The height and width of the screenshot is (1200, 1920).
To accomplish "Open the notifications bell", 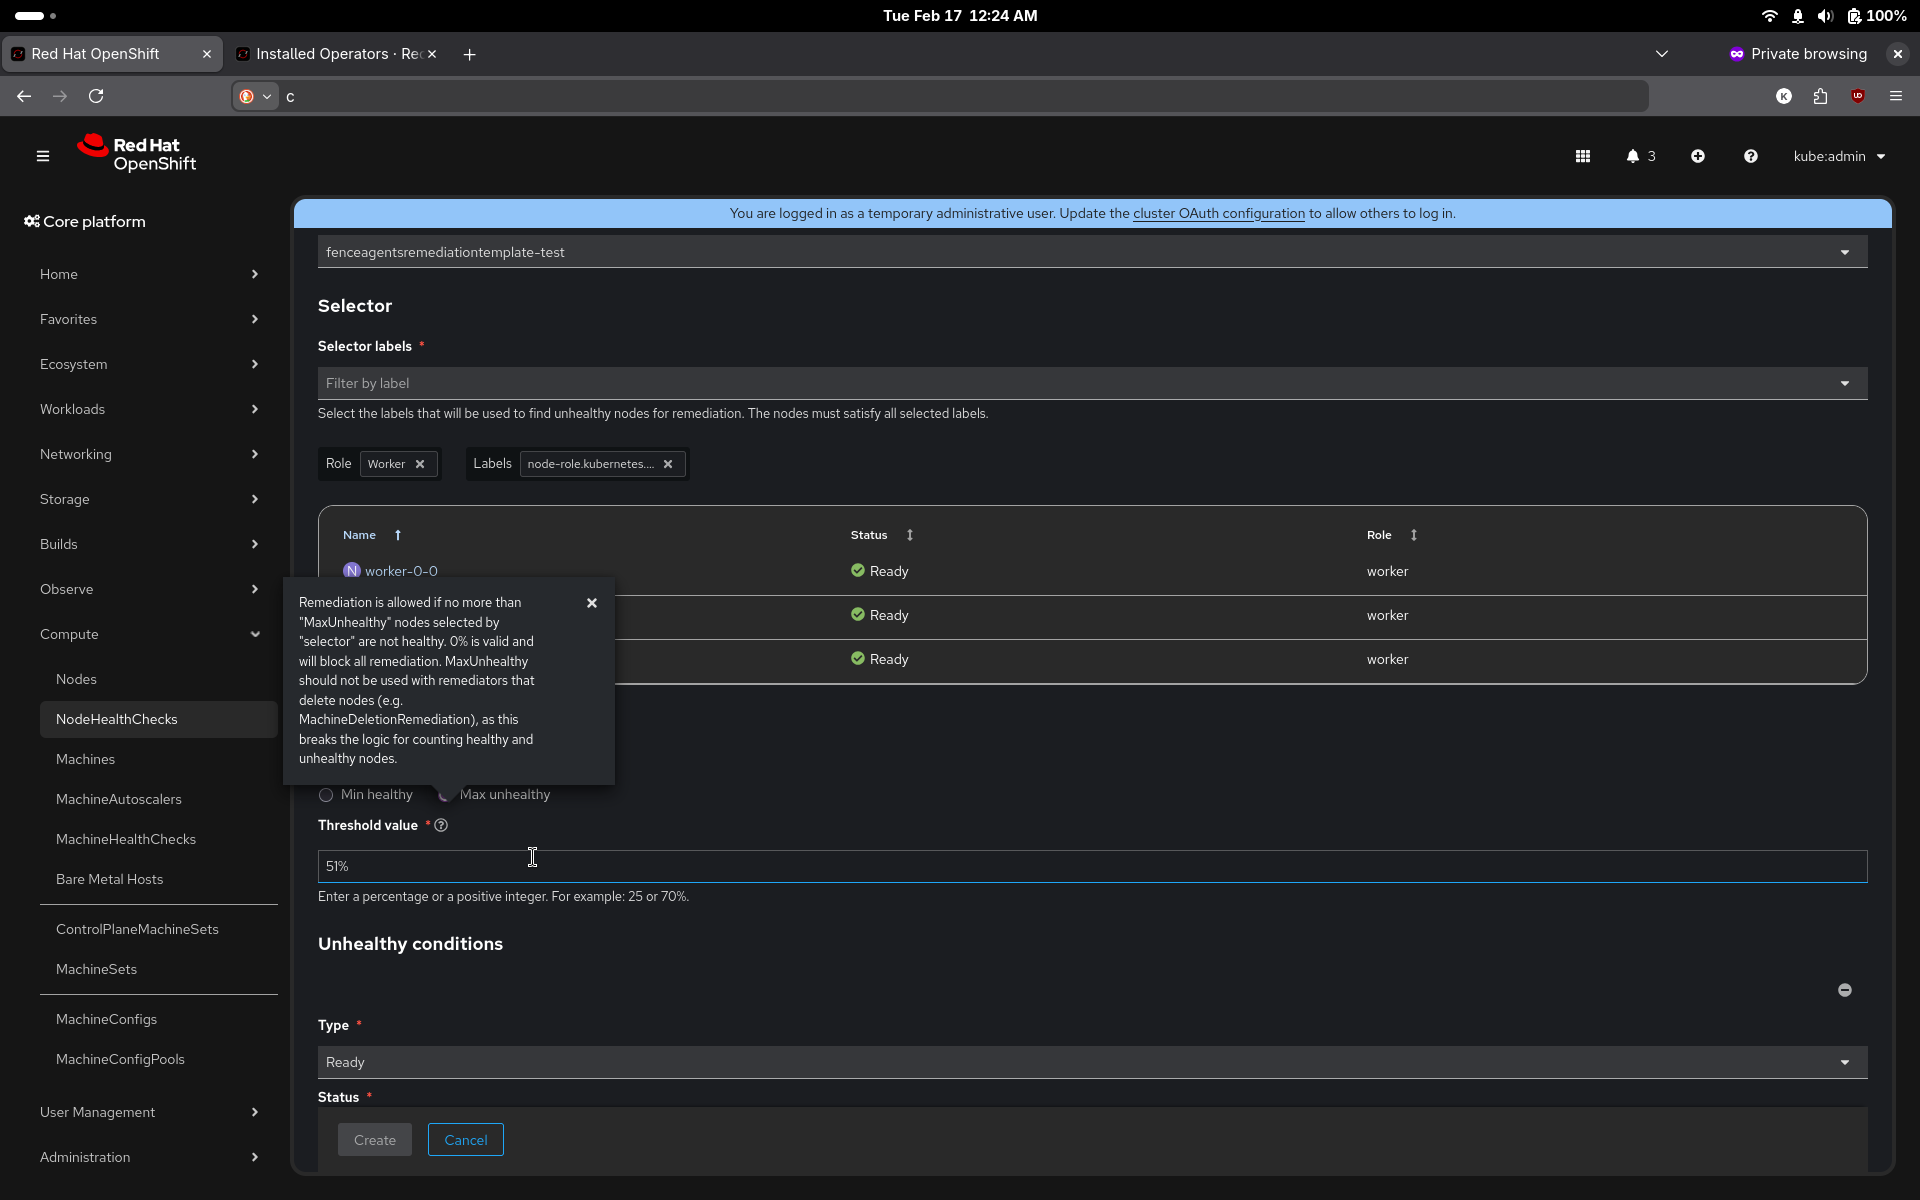I will (x=1633, y=156).
